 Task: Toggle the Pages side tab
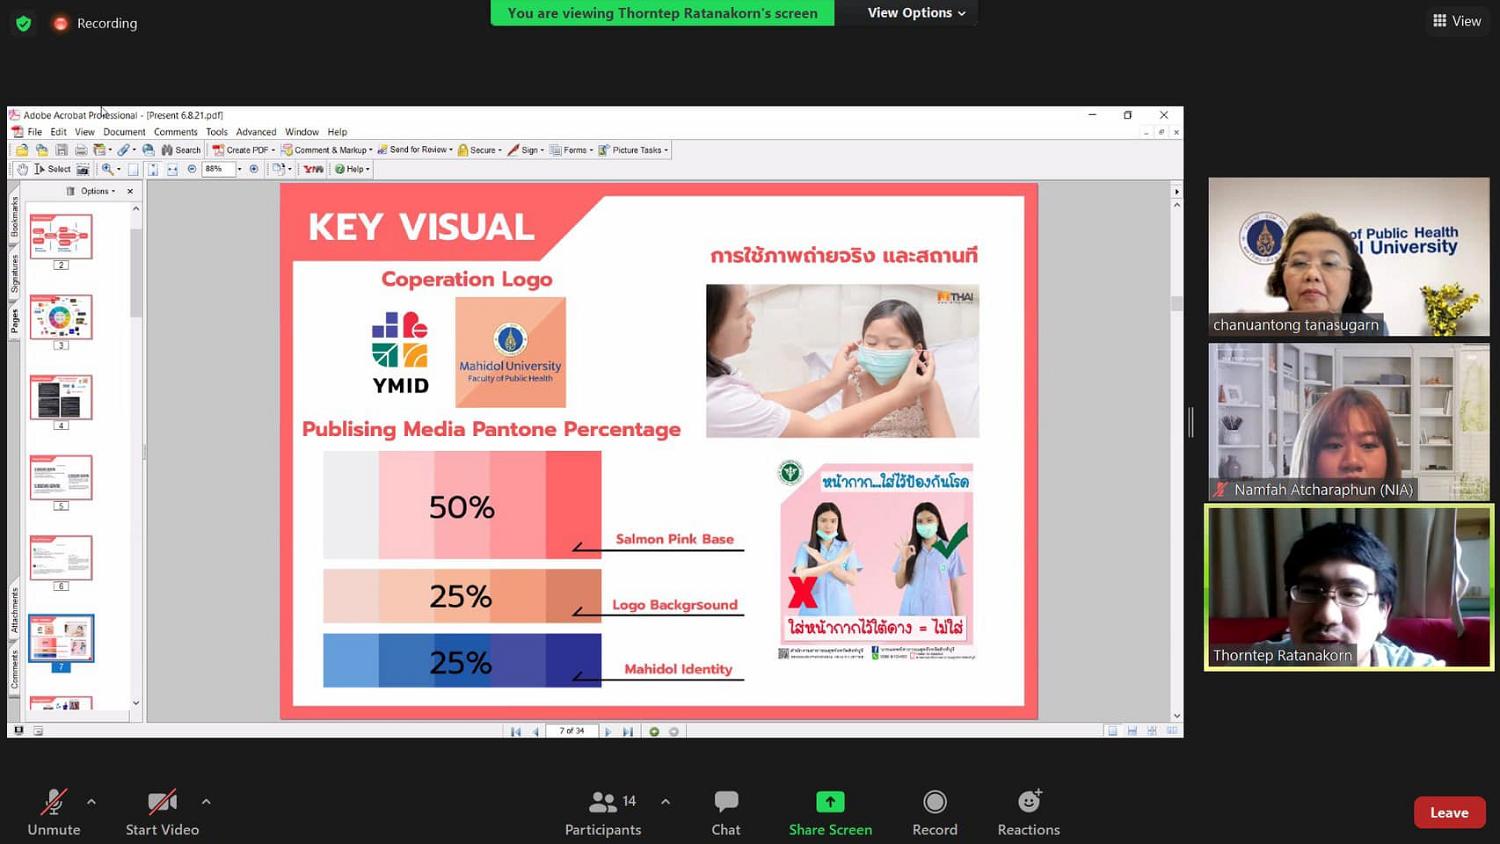(x=14, y=320)
